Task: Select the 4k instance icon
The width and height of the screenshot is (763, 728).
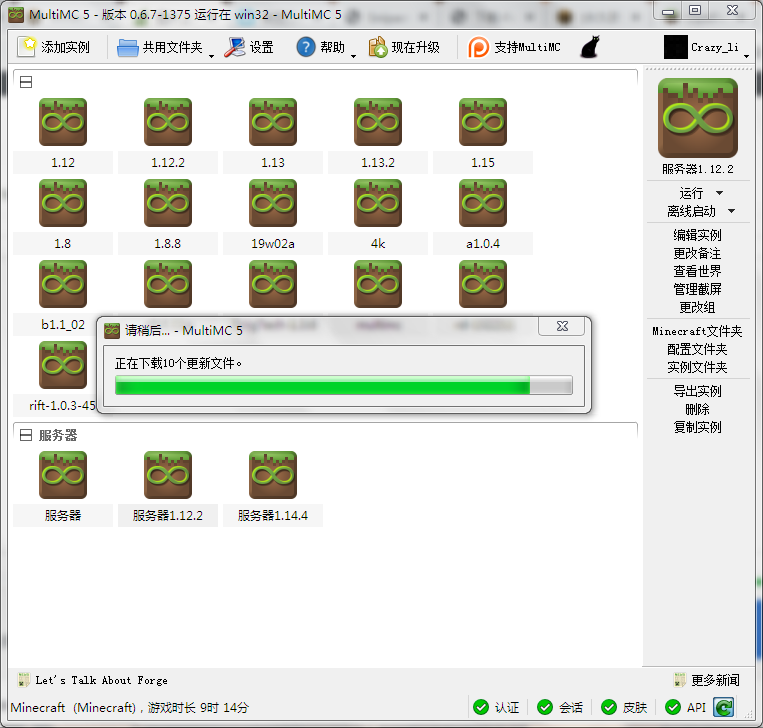Action: click(378, 203)
